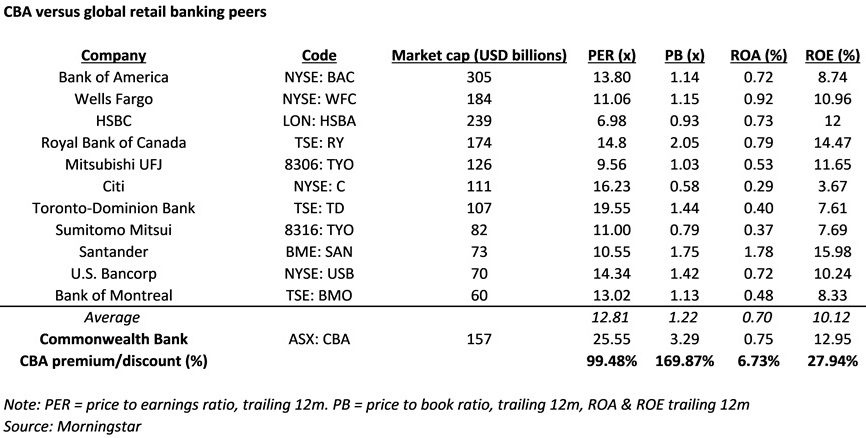This screenshot has width=866, height=438.
Task: Click the ROE (%) column header
Action: click(832, 55)
